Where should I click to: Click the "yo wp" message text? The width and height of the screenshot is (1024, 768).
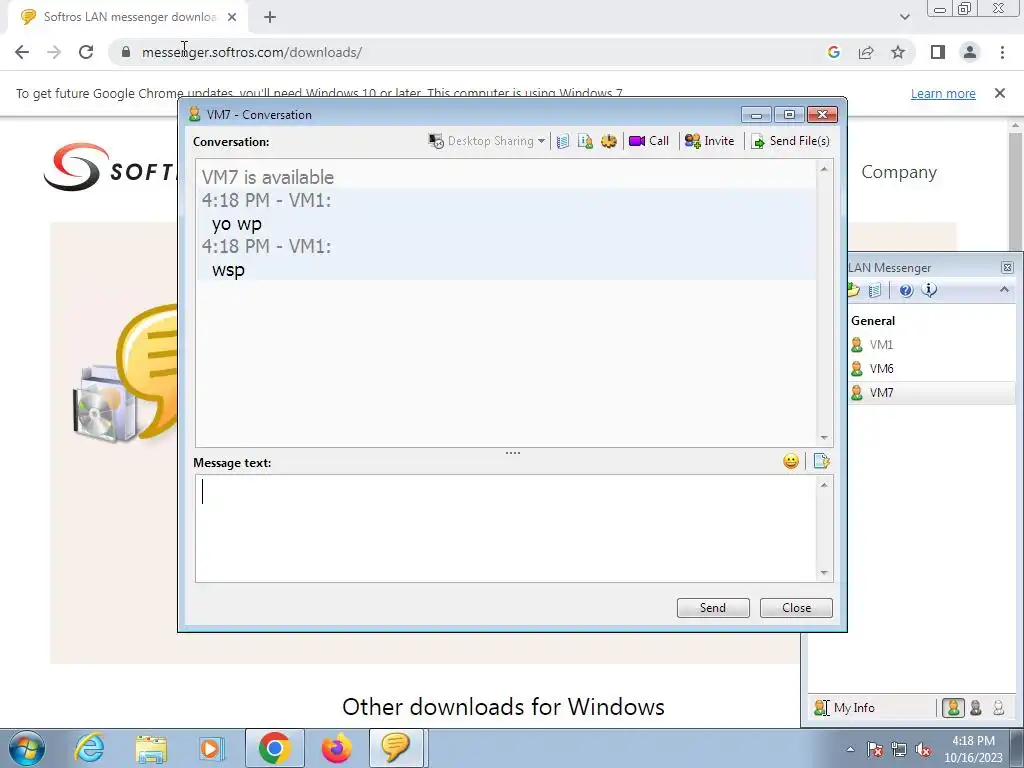point(236,223)
